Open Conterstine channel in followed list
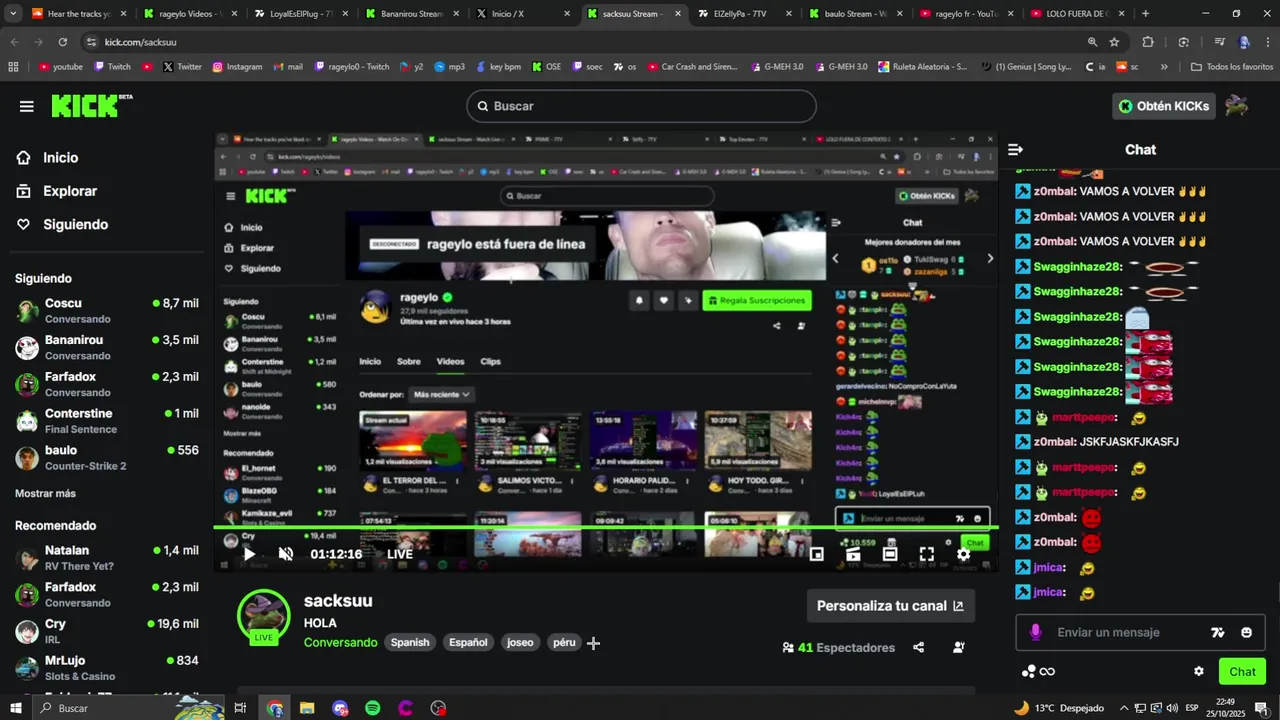This screenshot has width=1280, height=720. (x=107, y=421)
